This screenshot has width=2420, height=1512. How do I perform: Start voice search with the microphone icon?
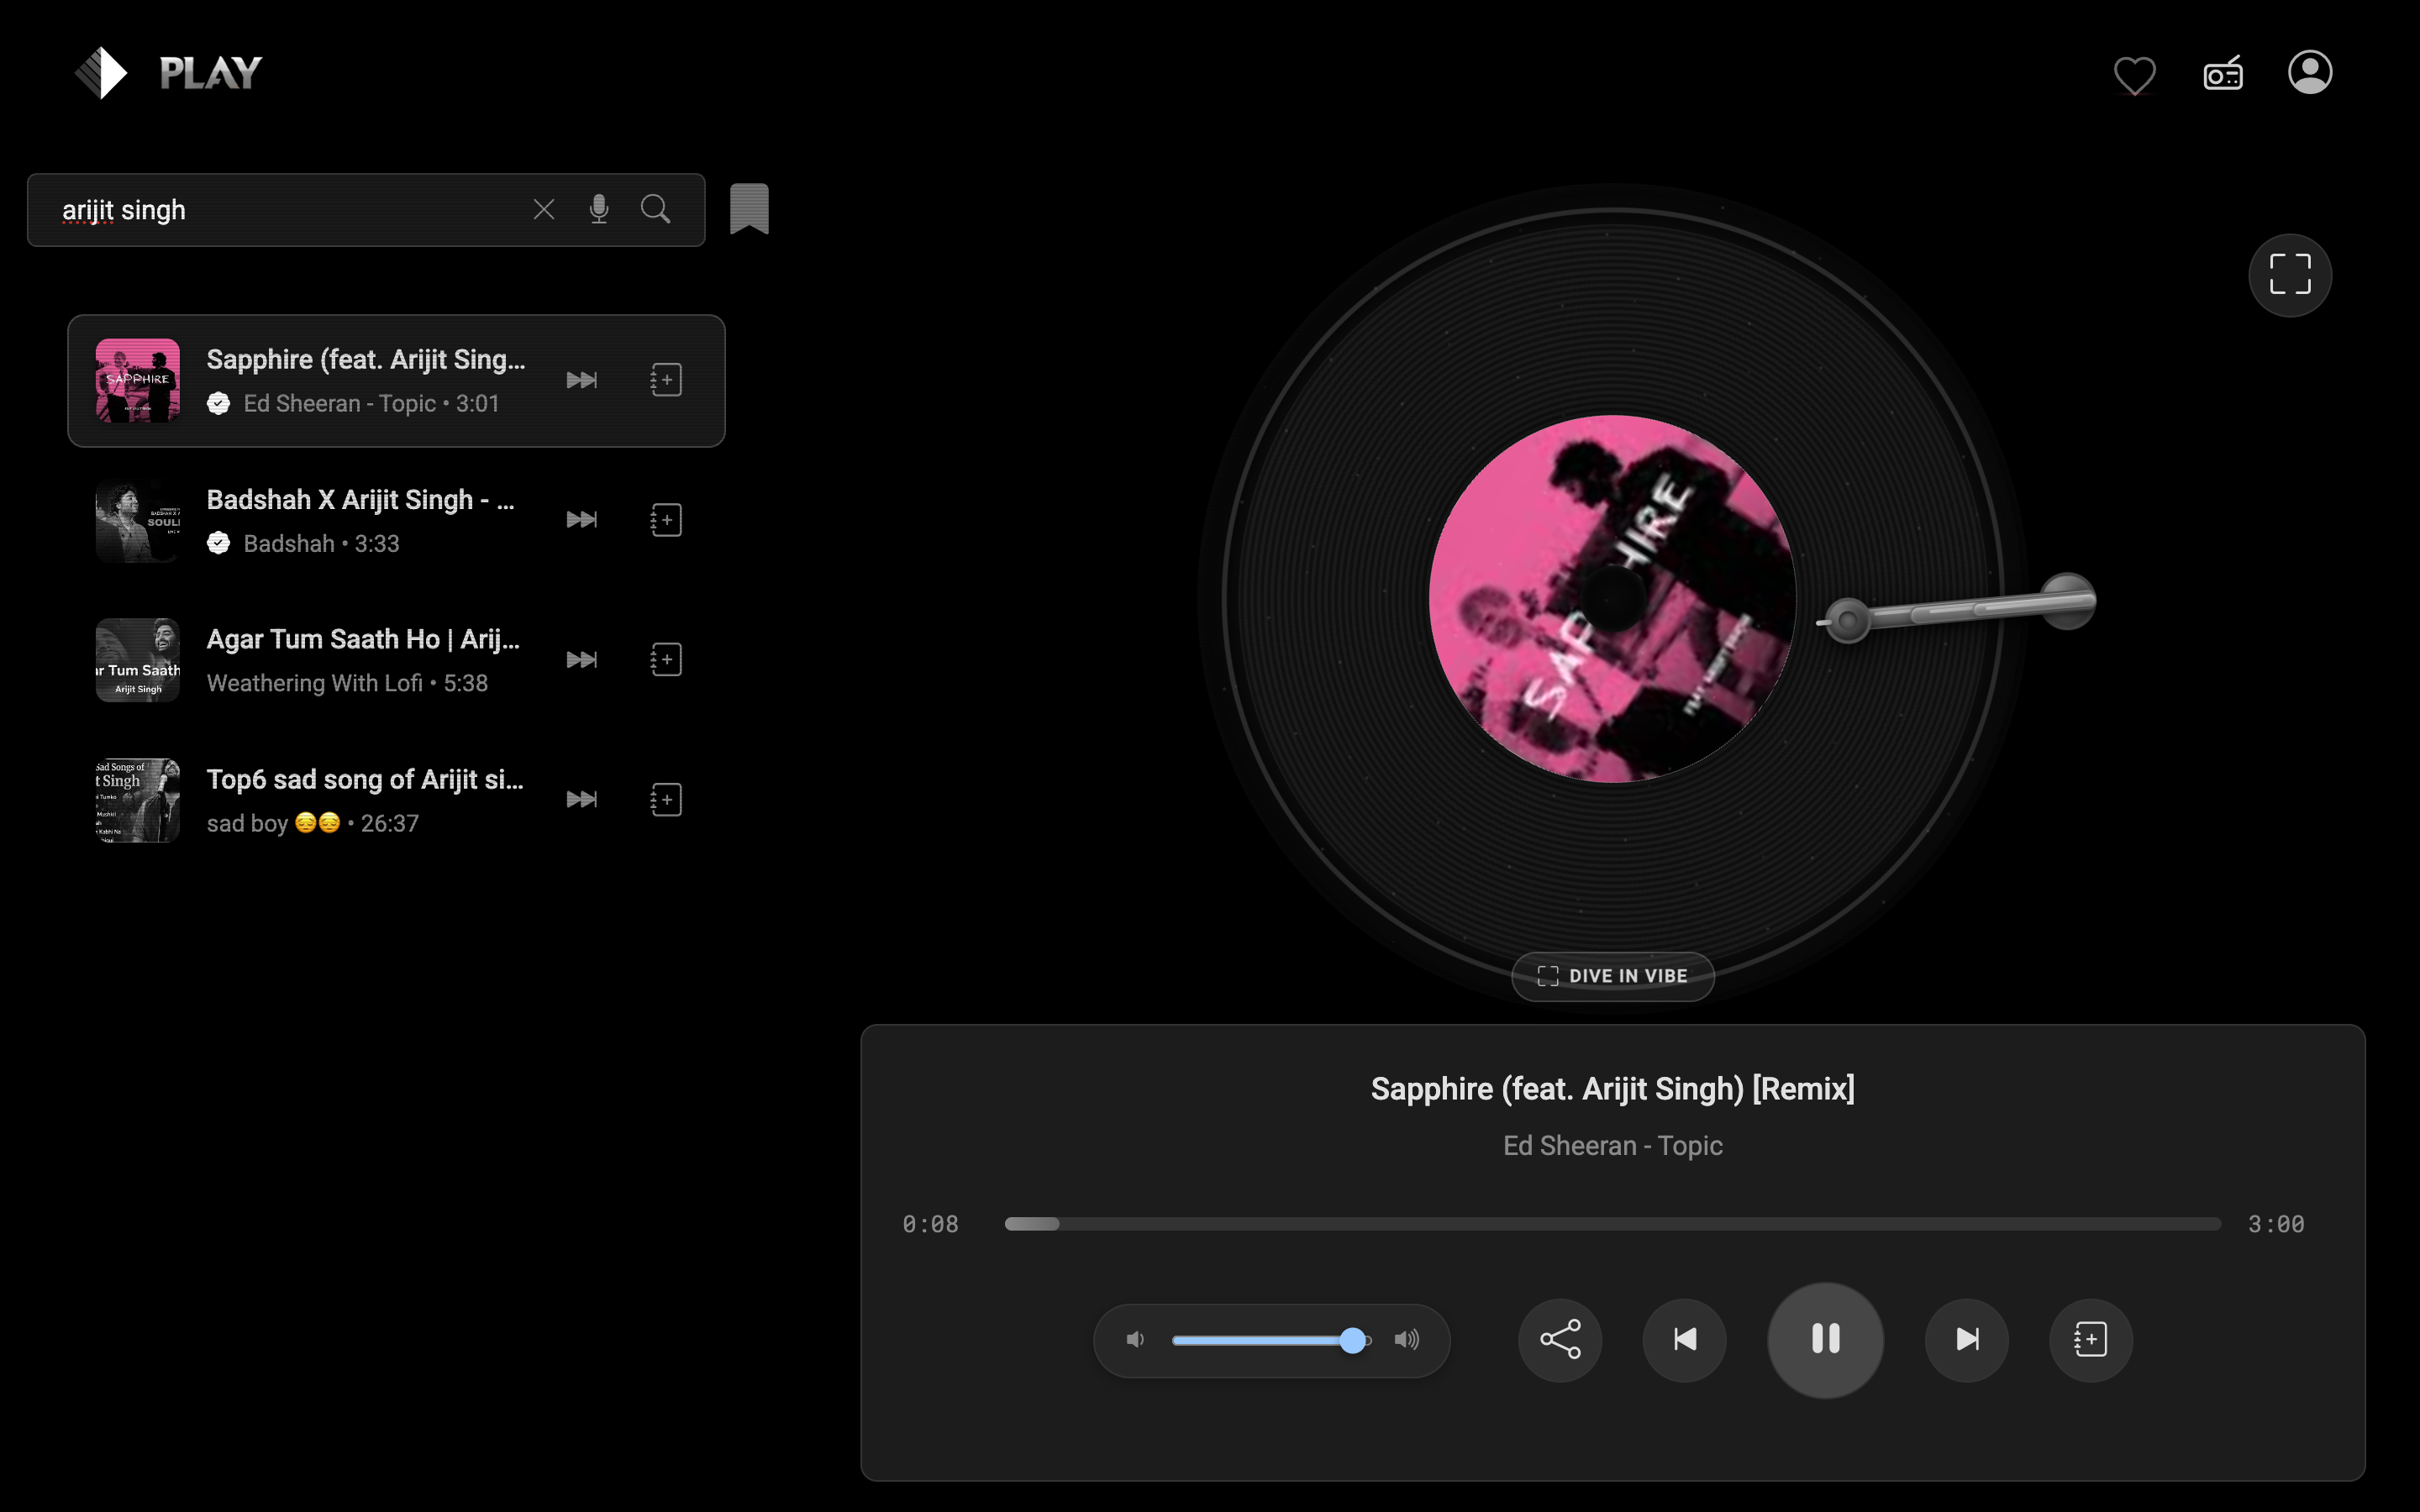tap(599, 209)
